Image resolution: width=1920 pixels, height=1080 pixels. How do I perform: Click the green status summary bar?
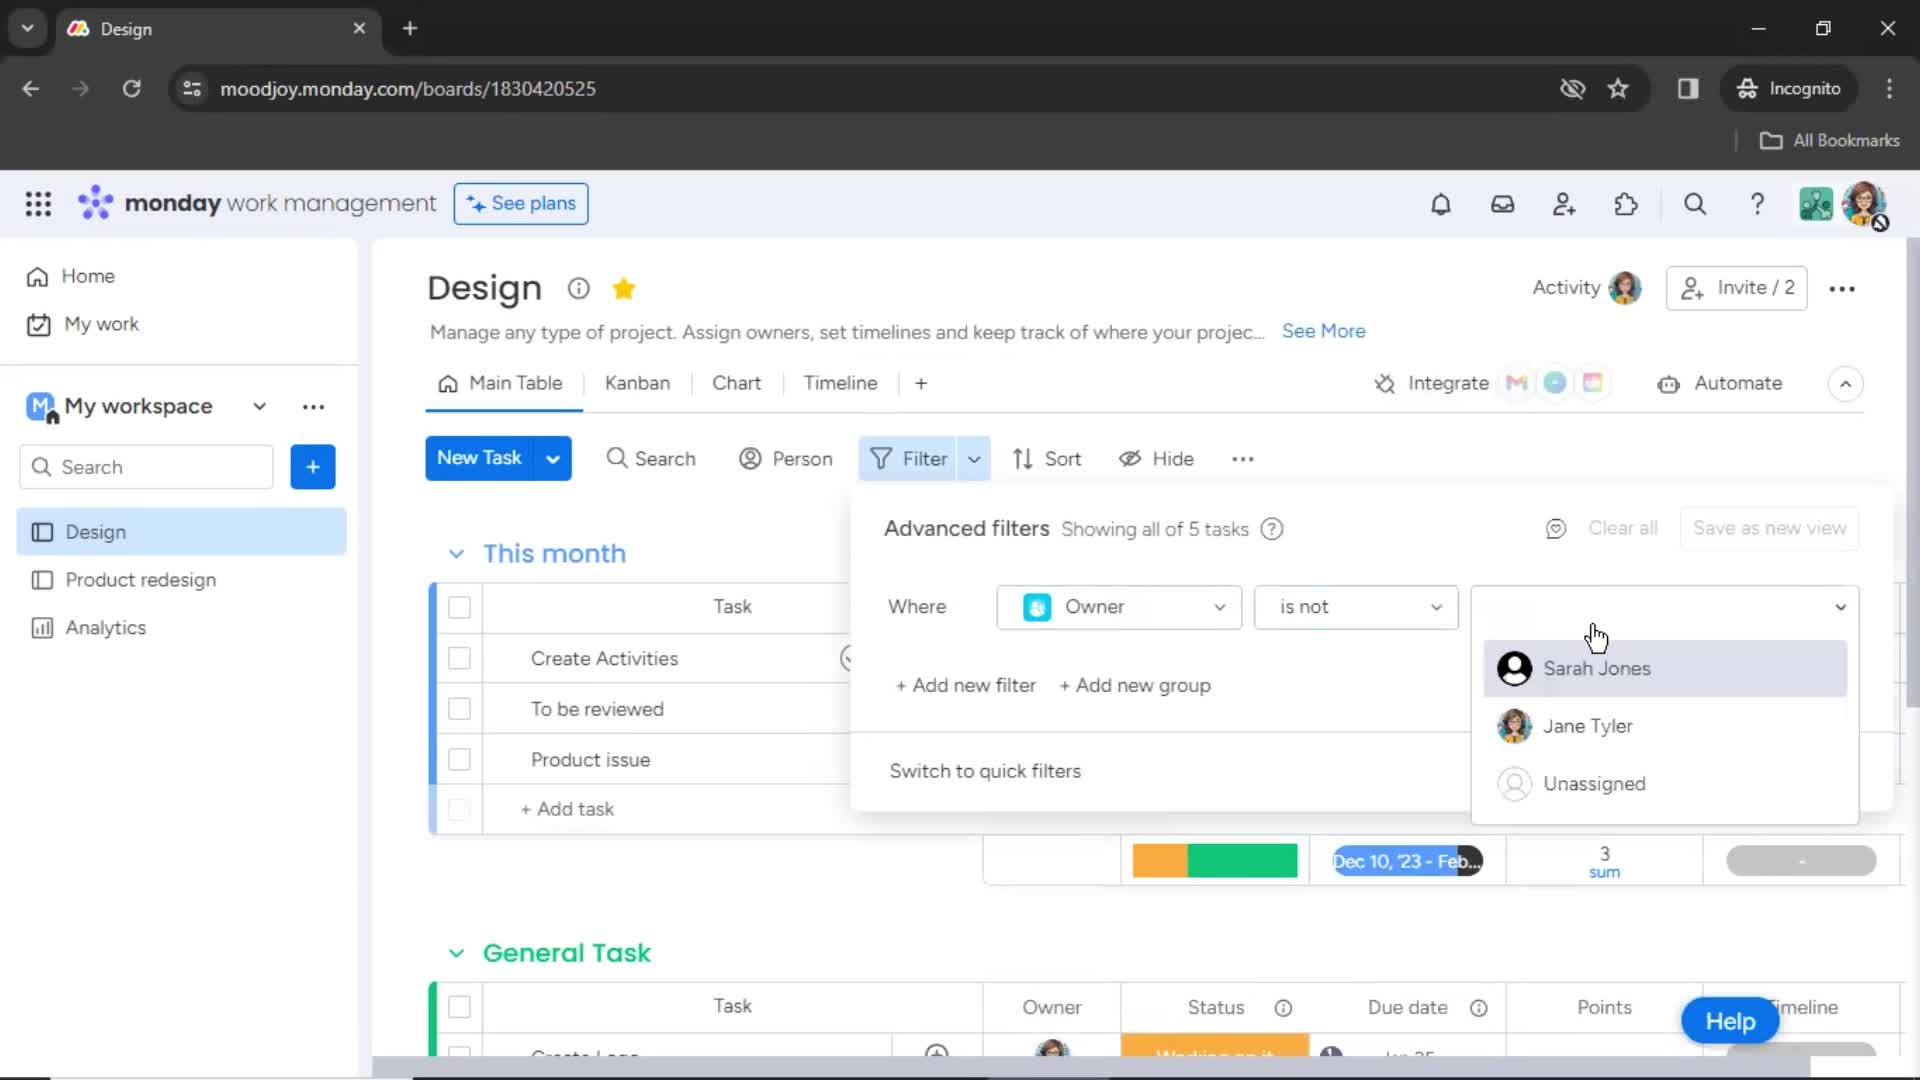click(1242, 861)
